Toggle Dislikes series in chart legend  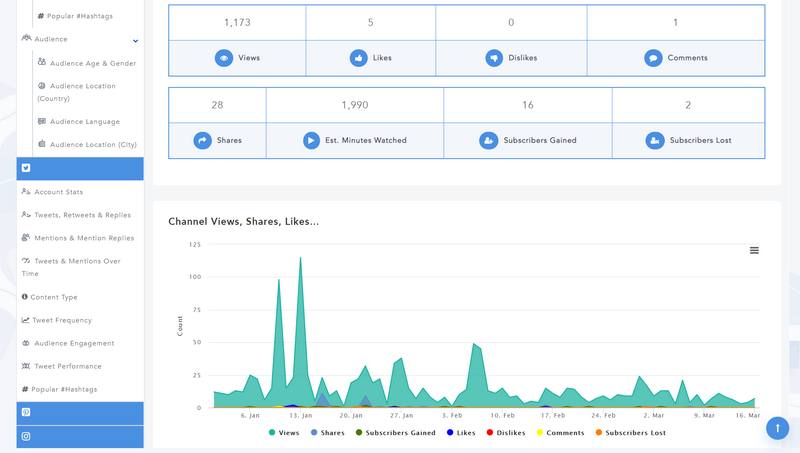click(x=506, y=433)
